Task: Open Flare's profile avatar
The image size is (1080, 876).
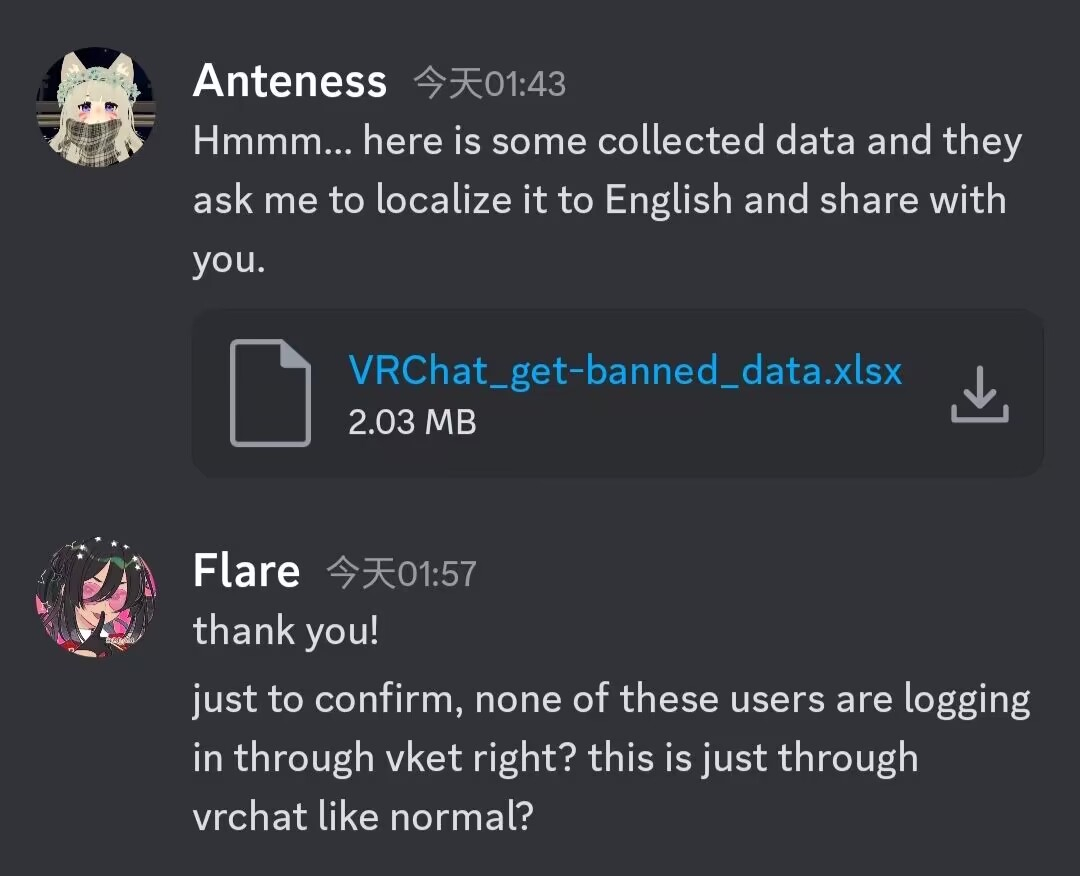Action: 95,596
